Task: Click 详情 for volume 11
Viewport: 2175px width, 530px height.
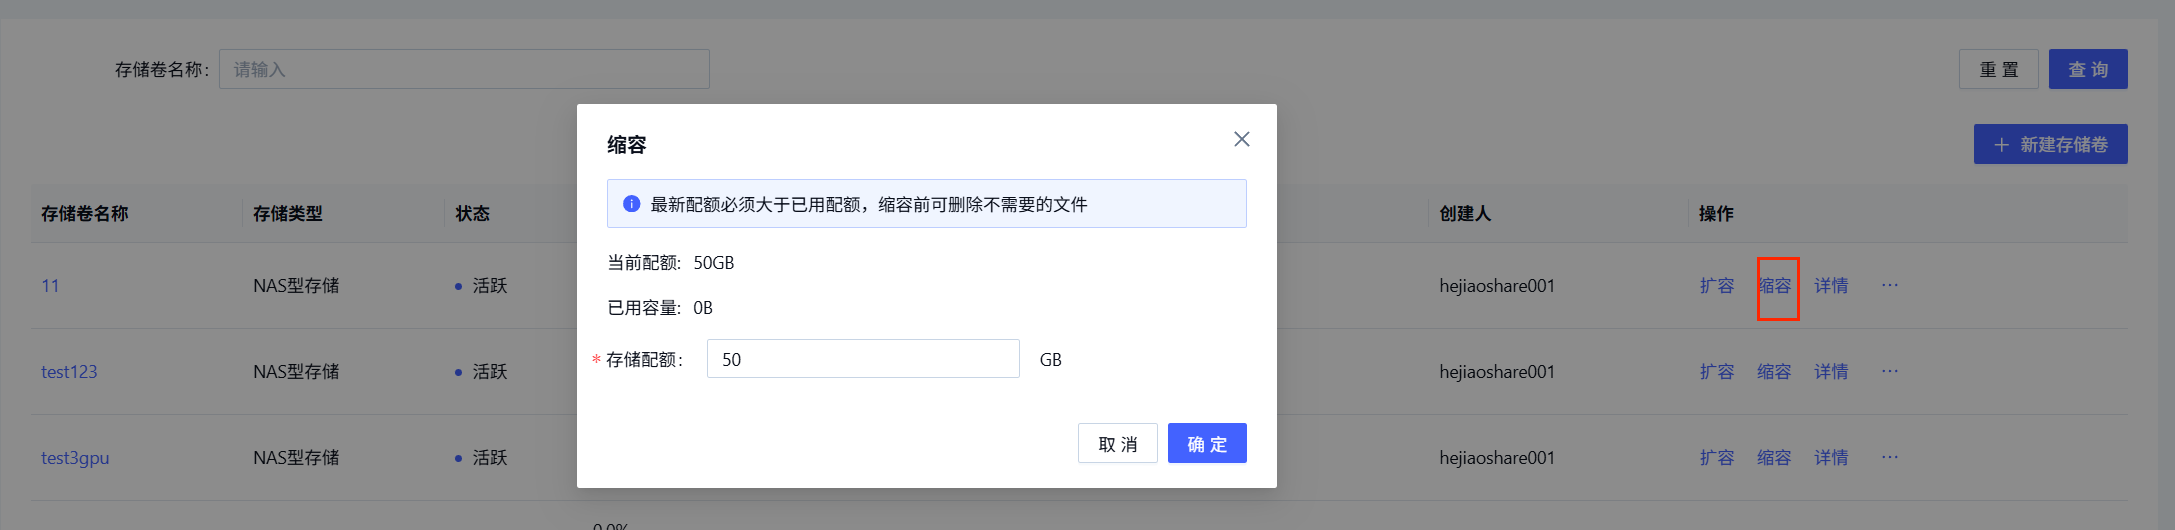Action: click(x=1831, y=286)
